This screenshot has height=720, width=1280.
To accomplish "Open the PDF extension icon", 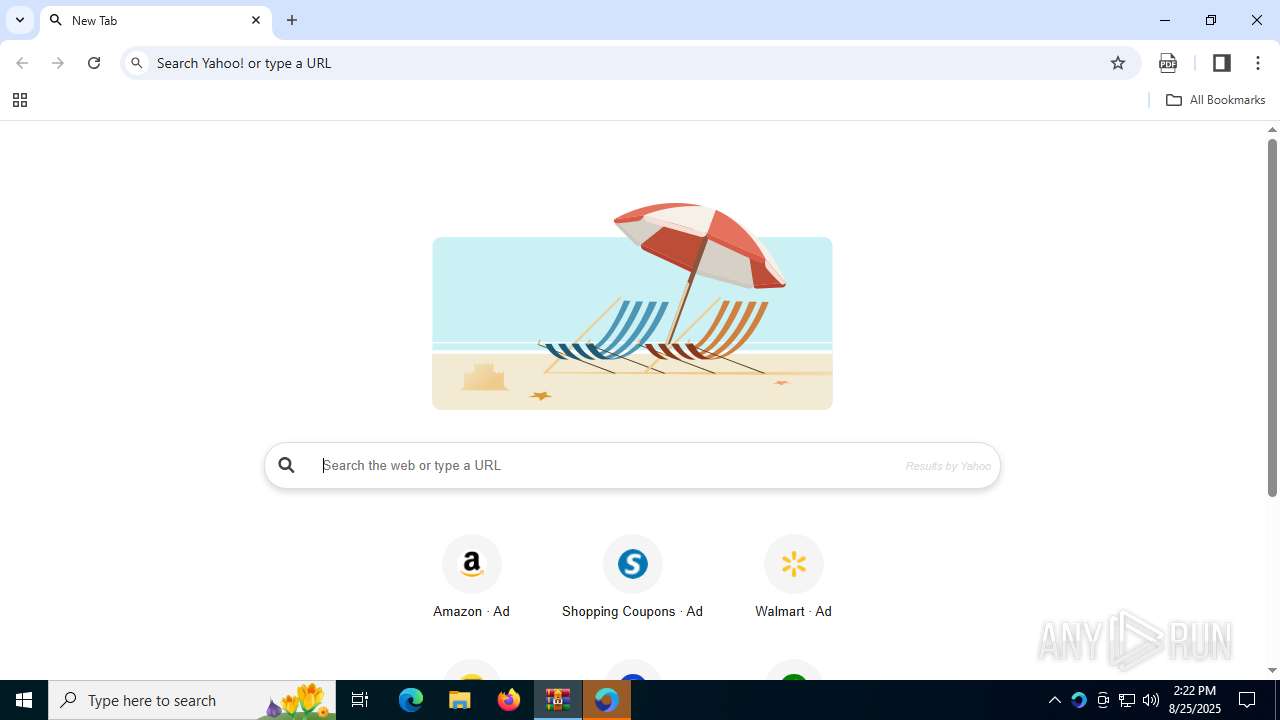I will [1168, 63].
